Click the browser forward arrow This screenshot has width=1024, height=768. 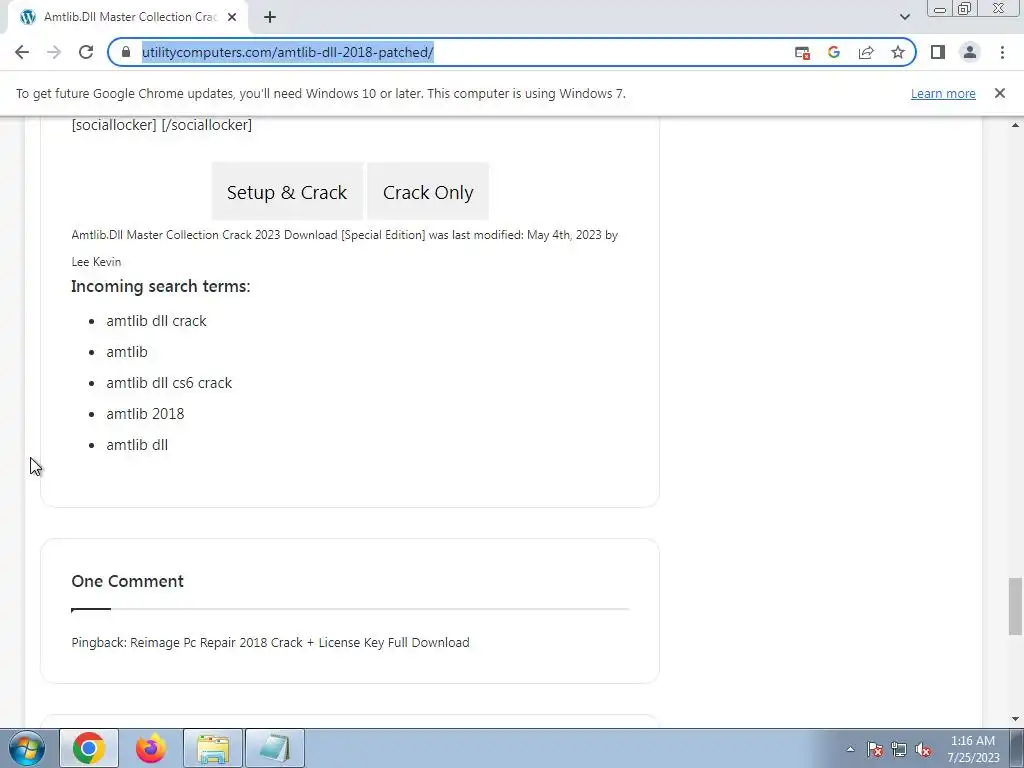54,52
